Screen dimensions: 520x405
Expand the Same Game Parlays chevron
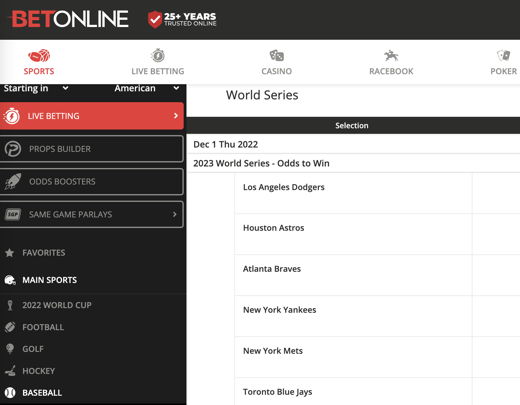pos(174,214)
